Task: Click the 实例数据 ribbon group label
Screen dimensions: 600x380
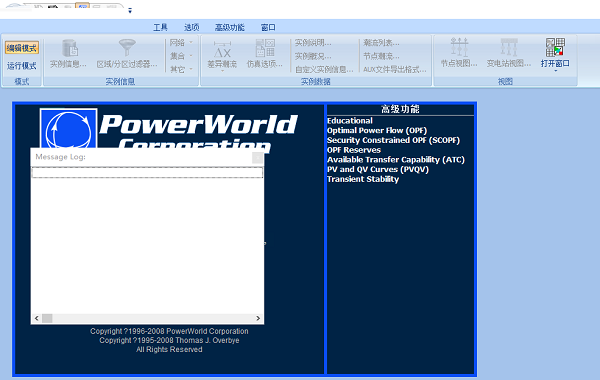Action: coord(316,82)
